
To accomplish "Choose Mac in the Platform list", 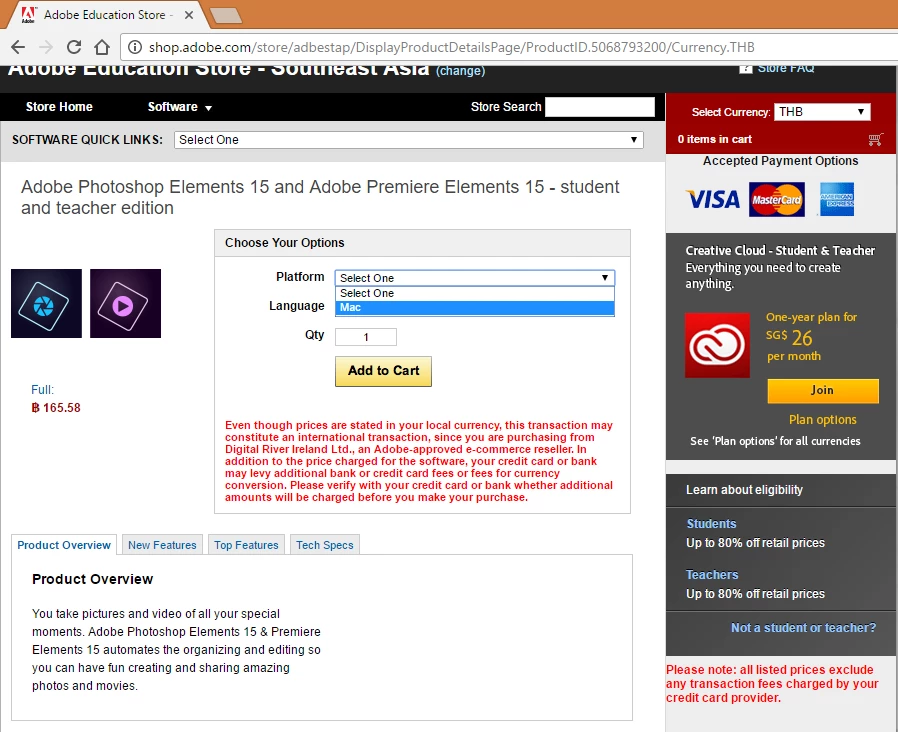I will tap(475, 308).
